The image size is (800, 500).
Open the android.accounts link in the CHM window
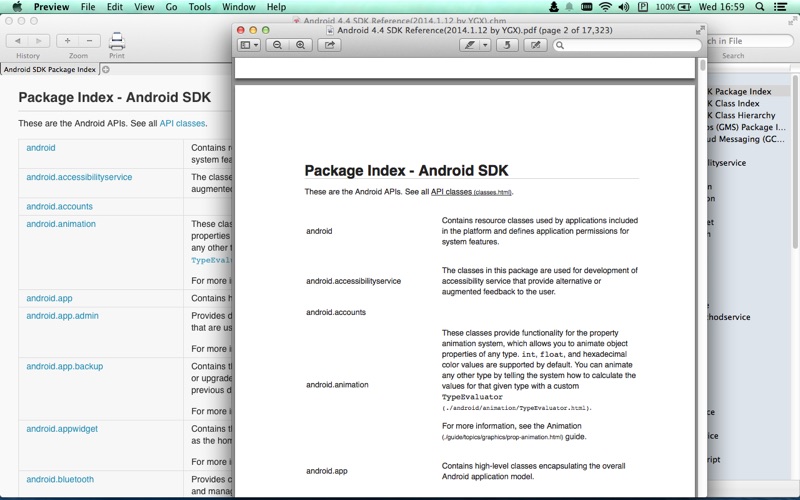coord(59,206)
